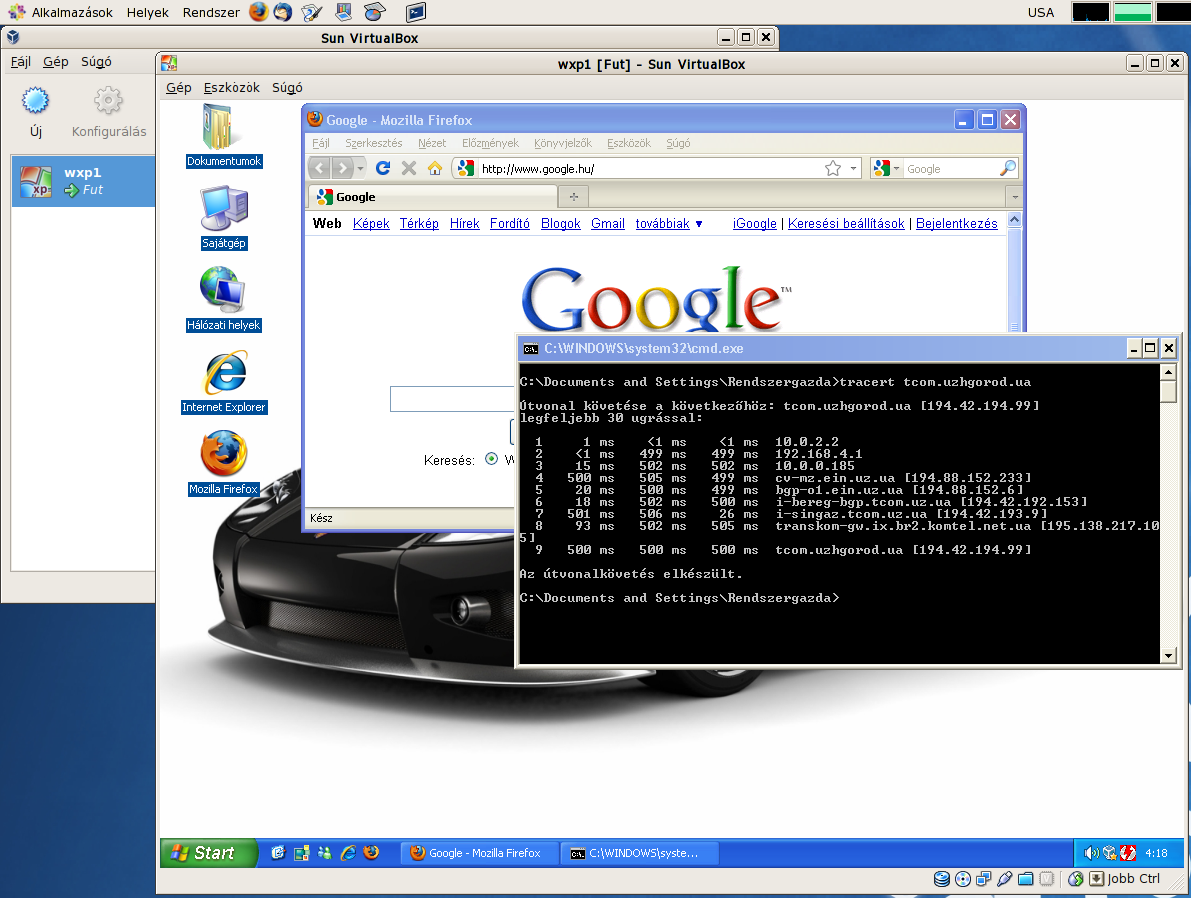Open the list all tabs dropdown
1191x898 pixels.
pyautogui.click(x=1015, y=197)
